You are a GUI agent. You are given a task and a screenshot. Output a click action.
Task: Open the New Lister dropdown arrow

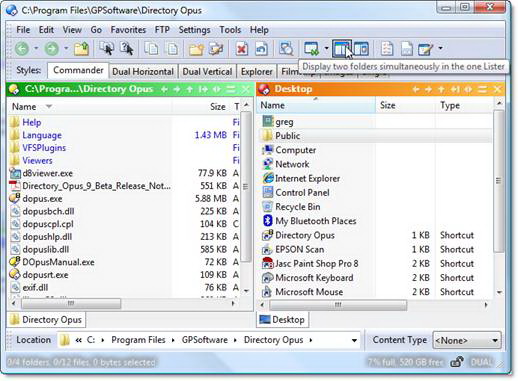pyautogui.click(x=326, y=49)
